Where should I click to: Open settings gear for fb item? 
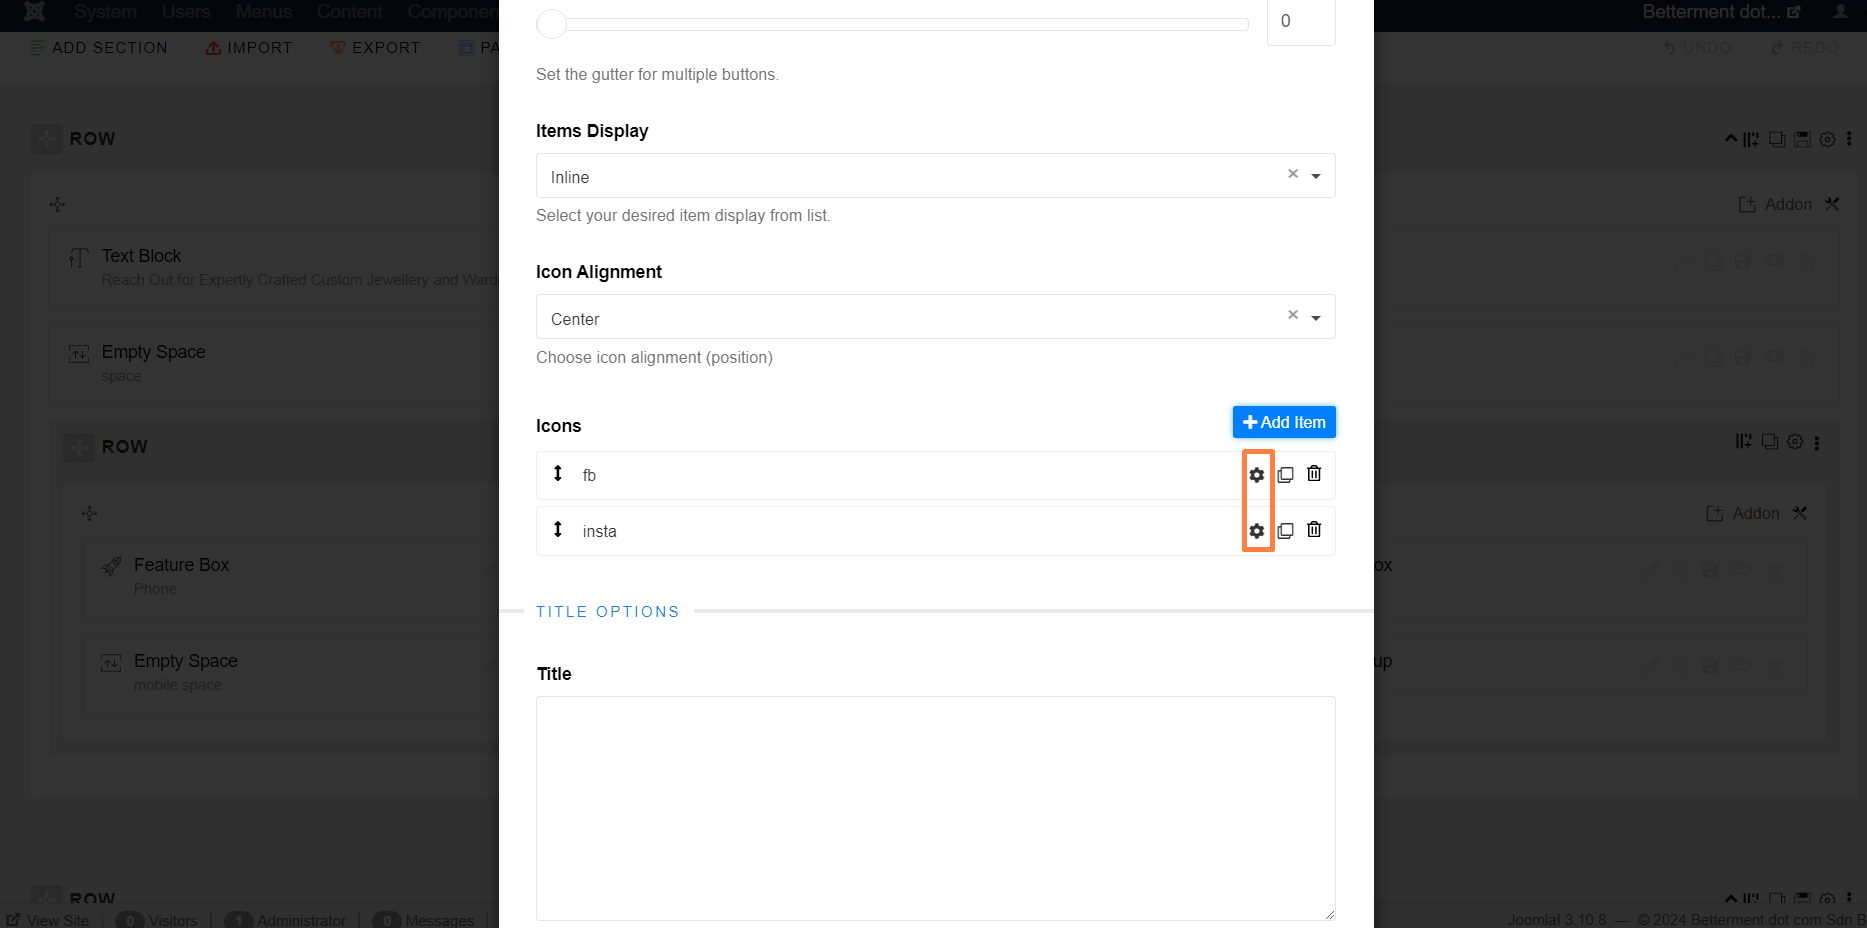[x=1257, y=475]
